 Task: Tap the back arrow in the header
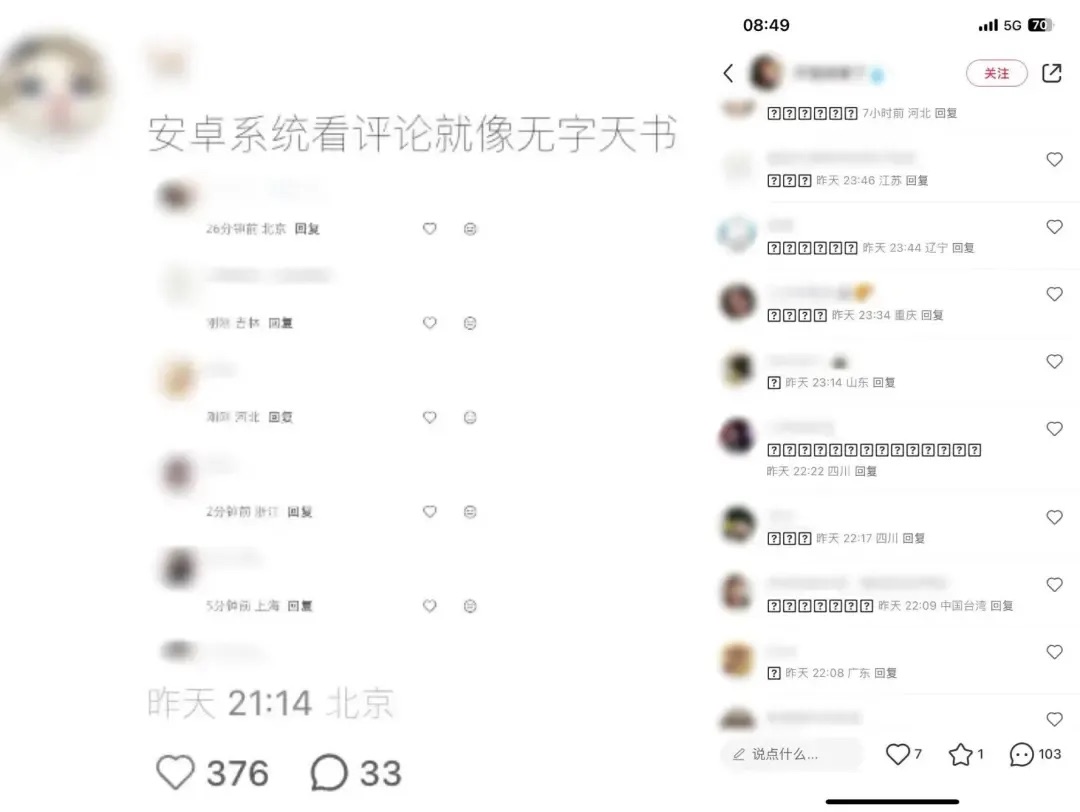coord(728,73)
